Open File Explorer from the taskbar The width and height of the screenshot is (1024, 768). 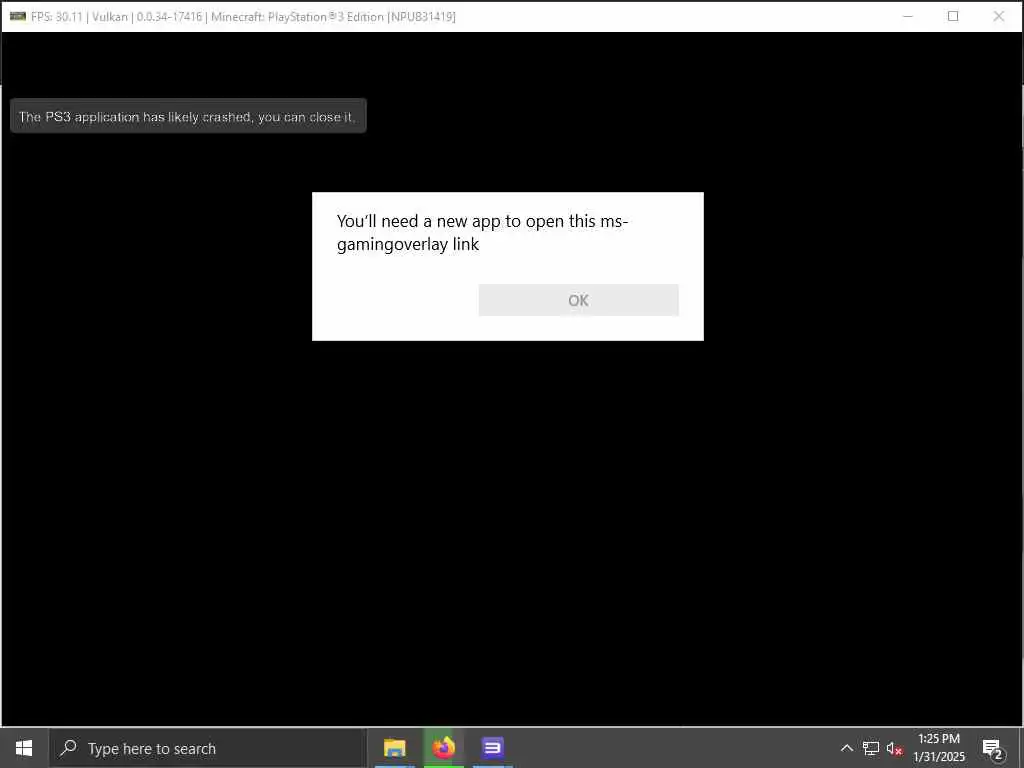394,748
